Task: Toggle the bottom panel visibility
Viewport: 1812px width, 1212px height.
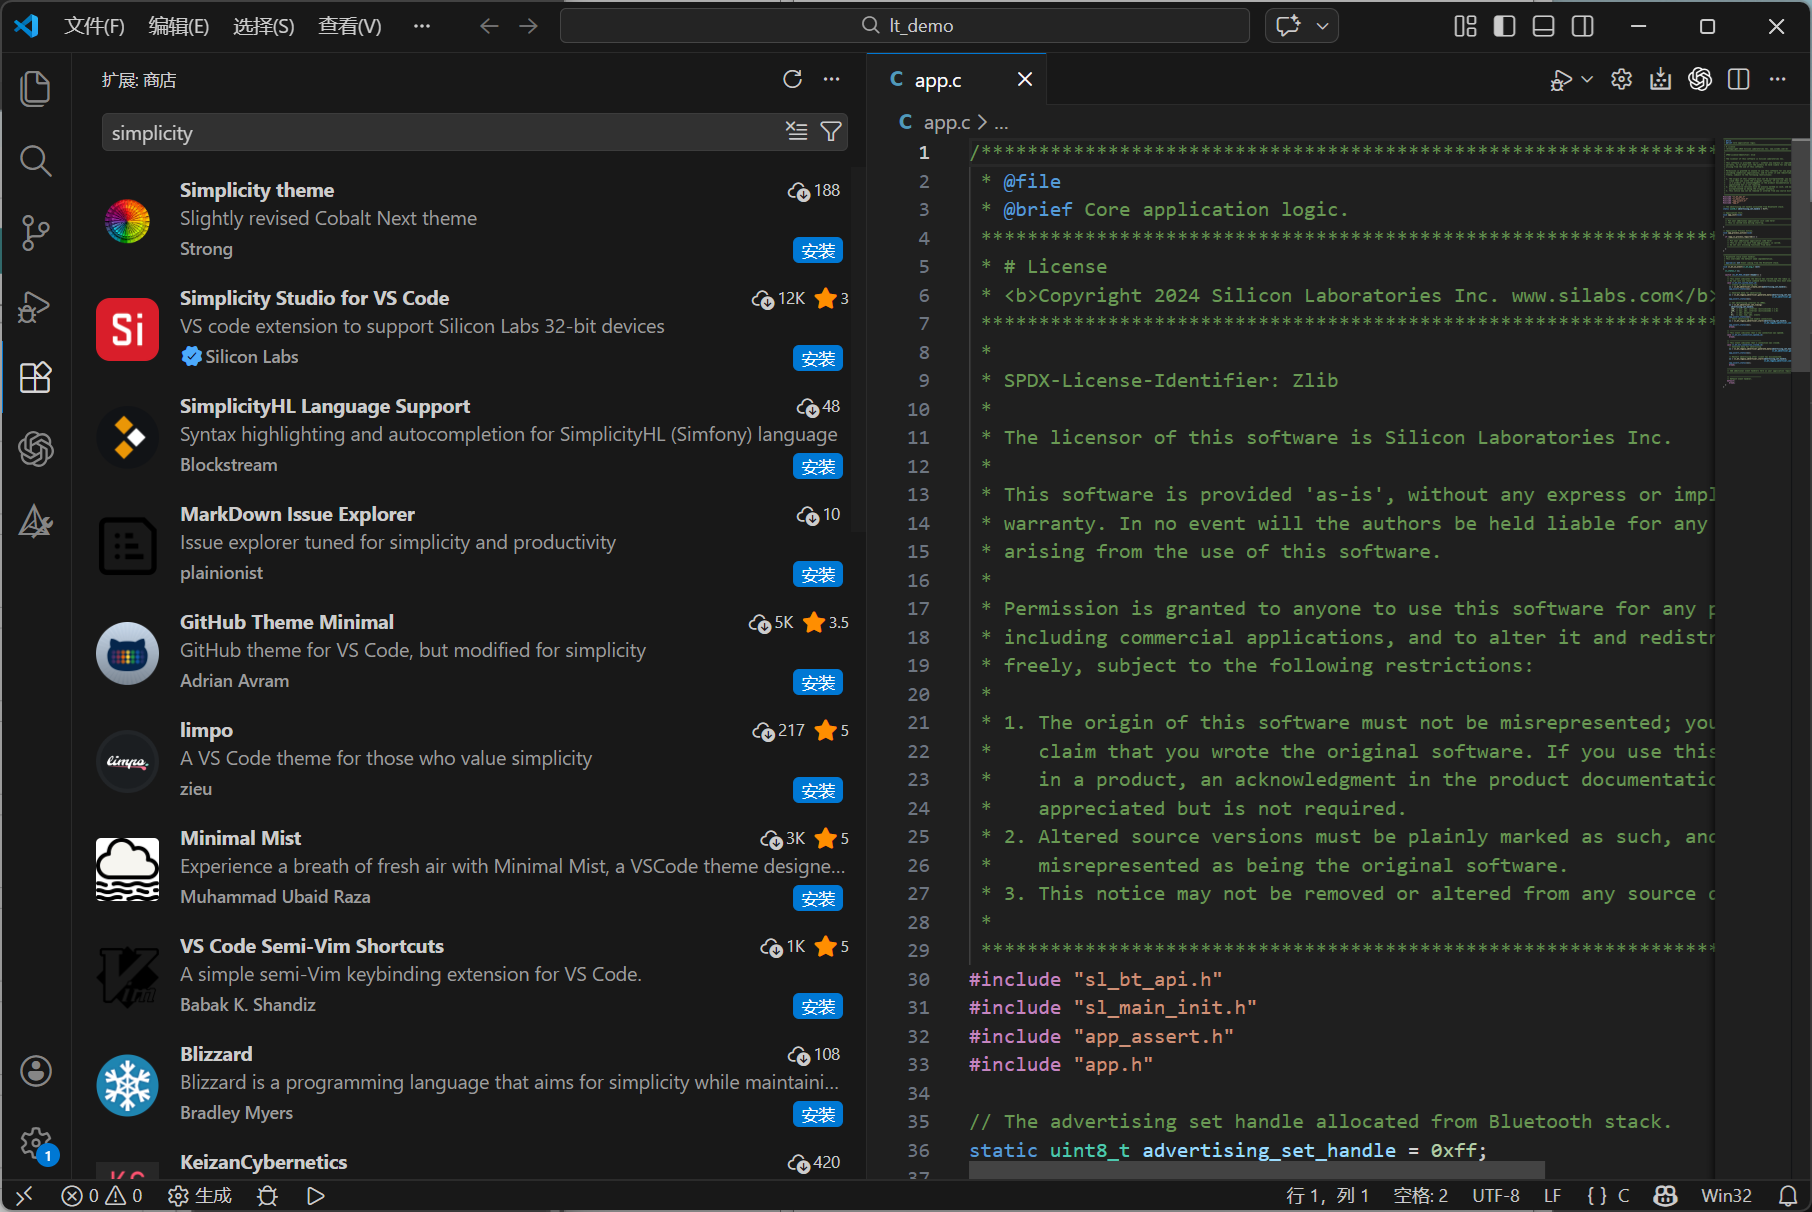Action: pyautogui.click(x=1543, y=26)
